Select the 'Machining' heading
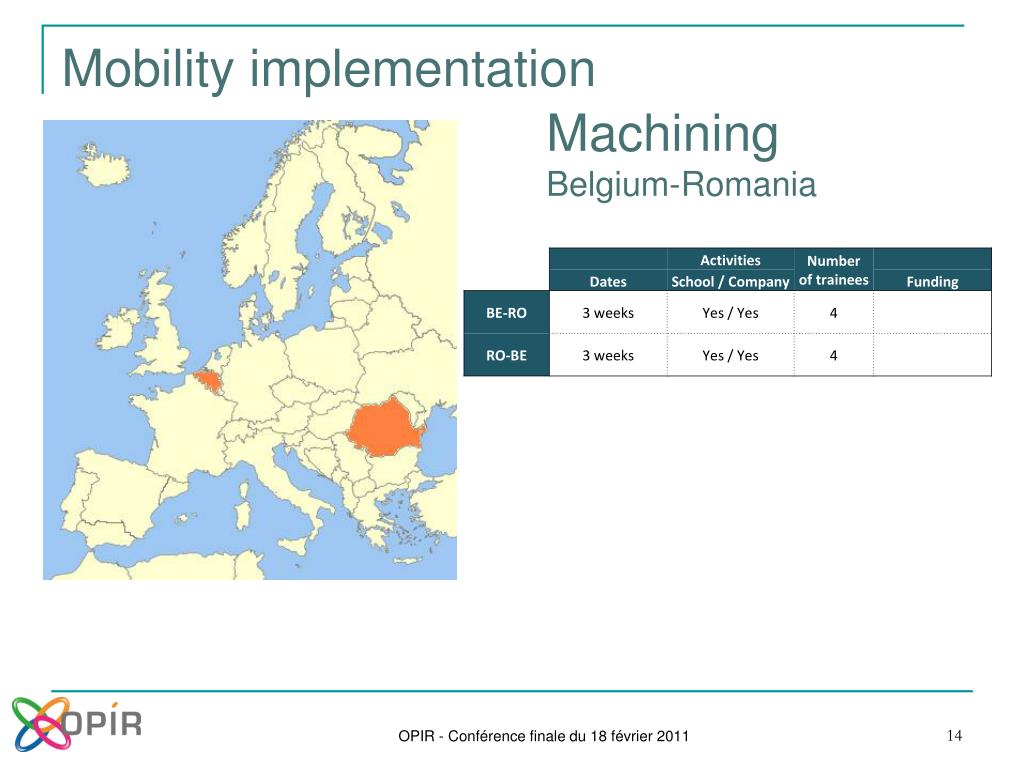The height and width of the screenshot is (768, 1024). tap(662, 133)
